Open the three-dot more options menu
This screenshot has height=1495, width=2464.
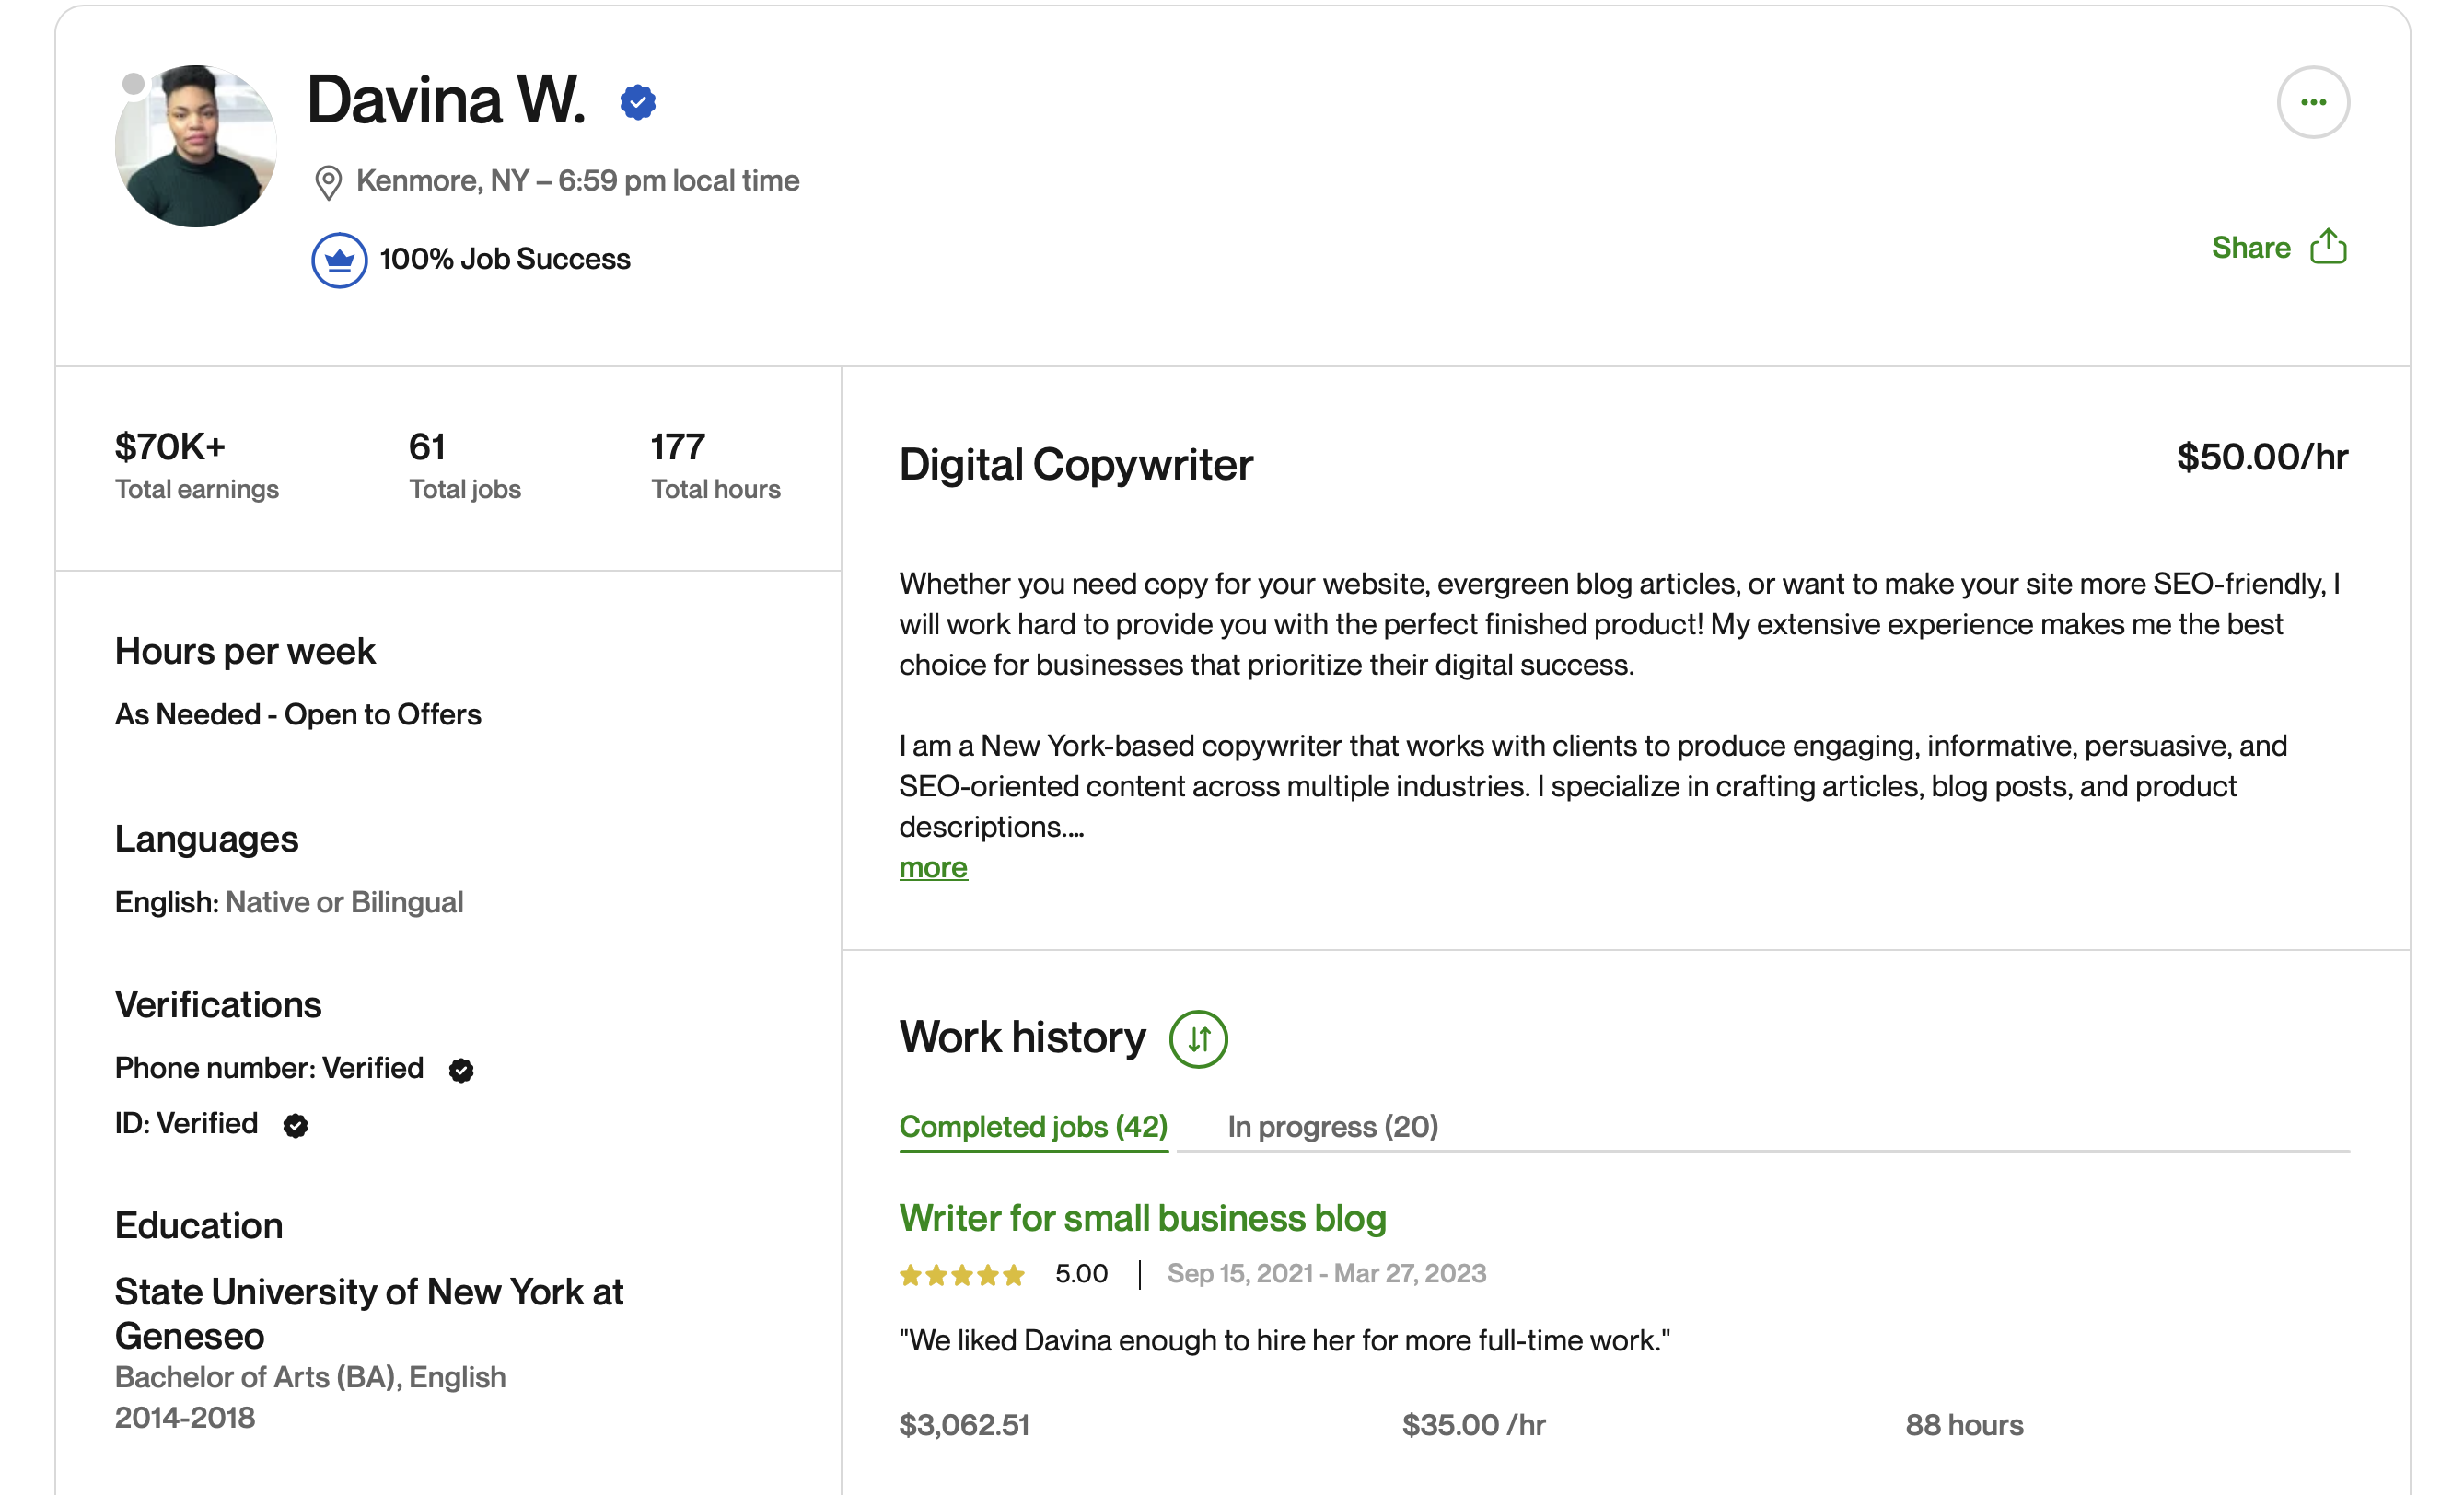click(x=2312, y=102)
